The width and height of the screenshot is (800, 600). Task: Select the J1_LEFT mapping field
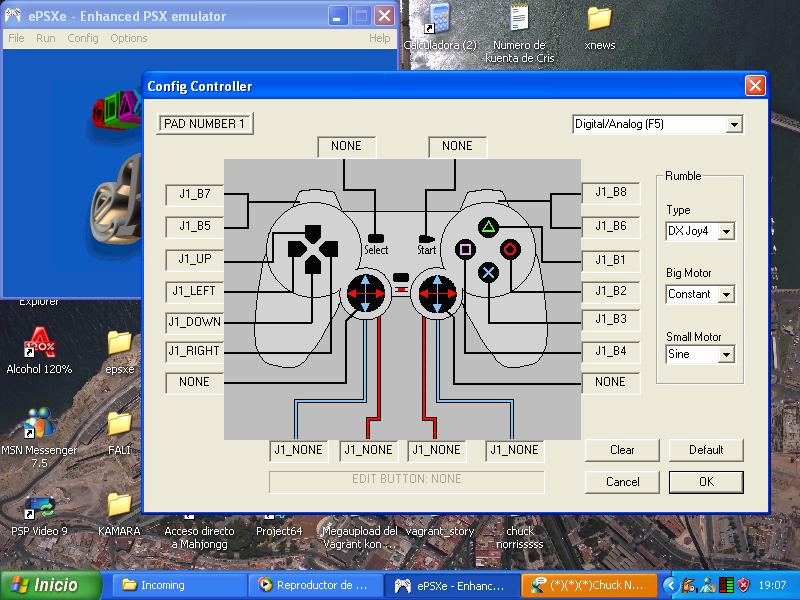[x=194, y=291]
